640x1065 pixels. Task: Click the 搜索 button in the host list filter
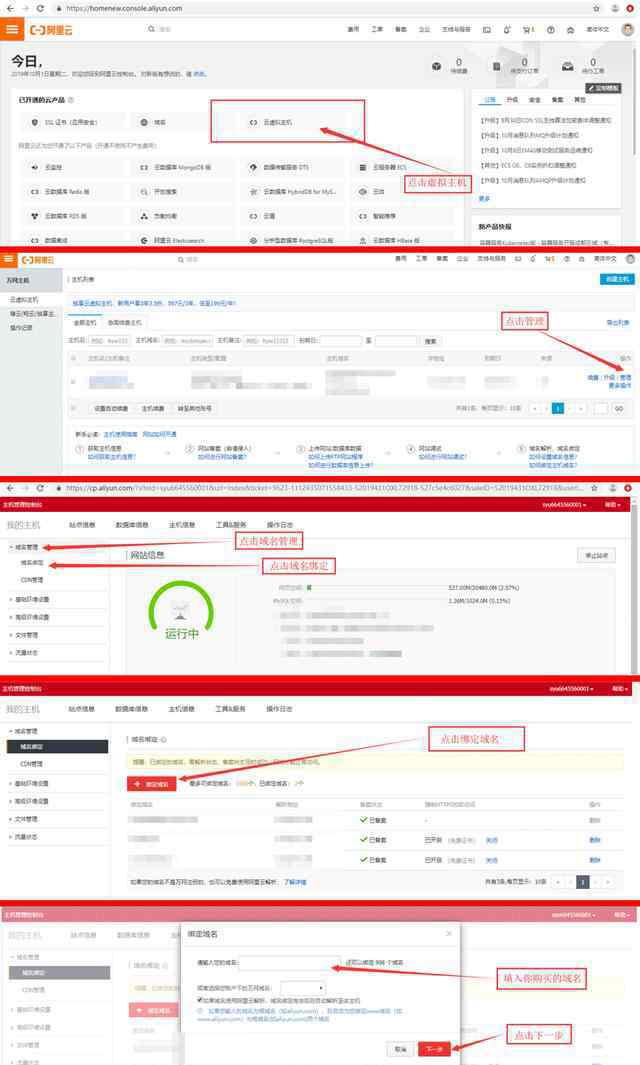pyautogui.click(x=430, y=341)
